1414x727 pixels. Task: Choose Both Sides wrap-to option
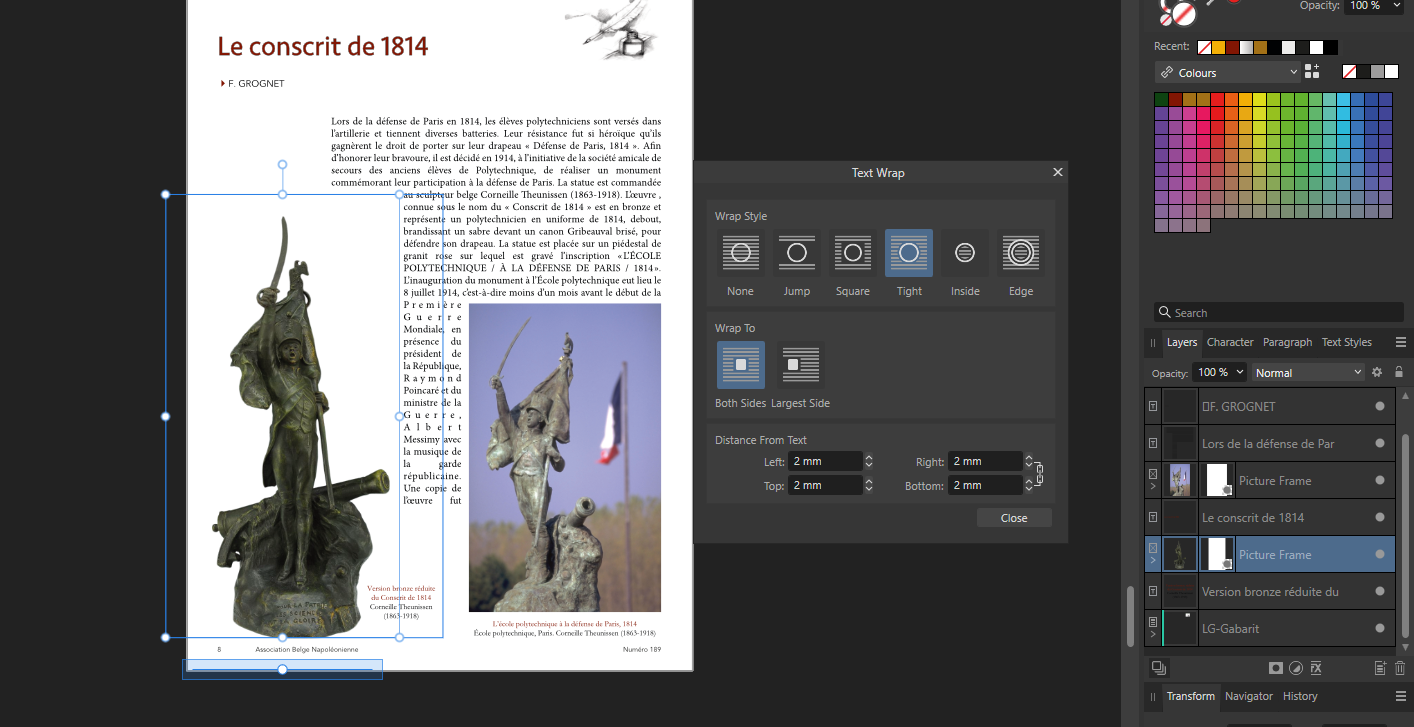pos(741,365)
